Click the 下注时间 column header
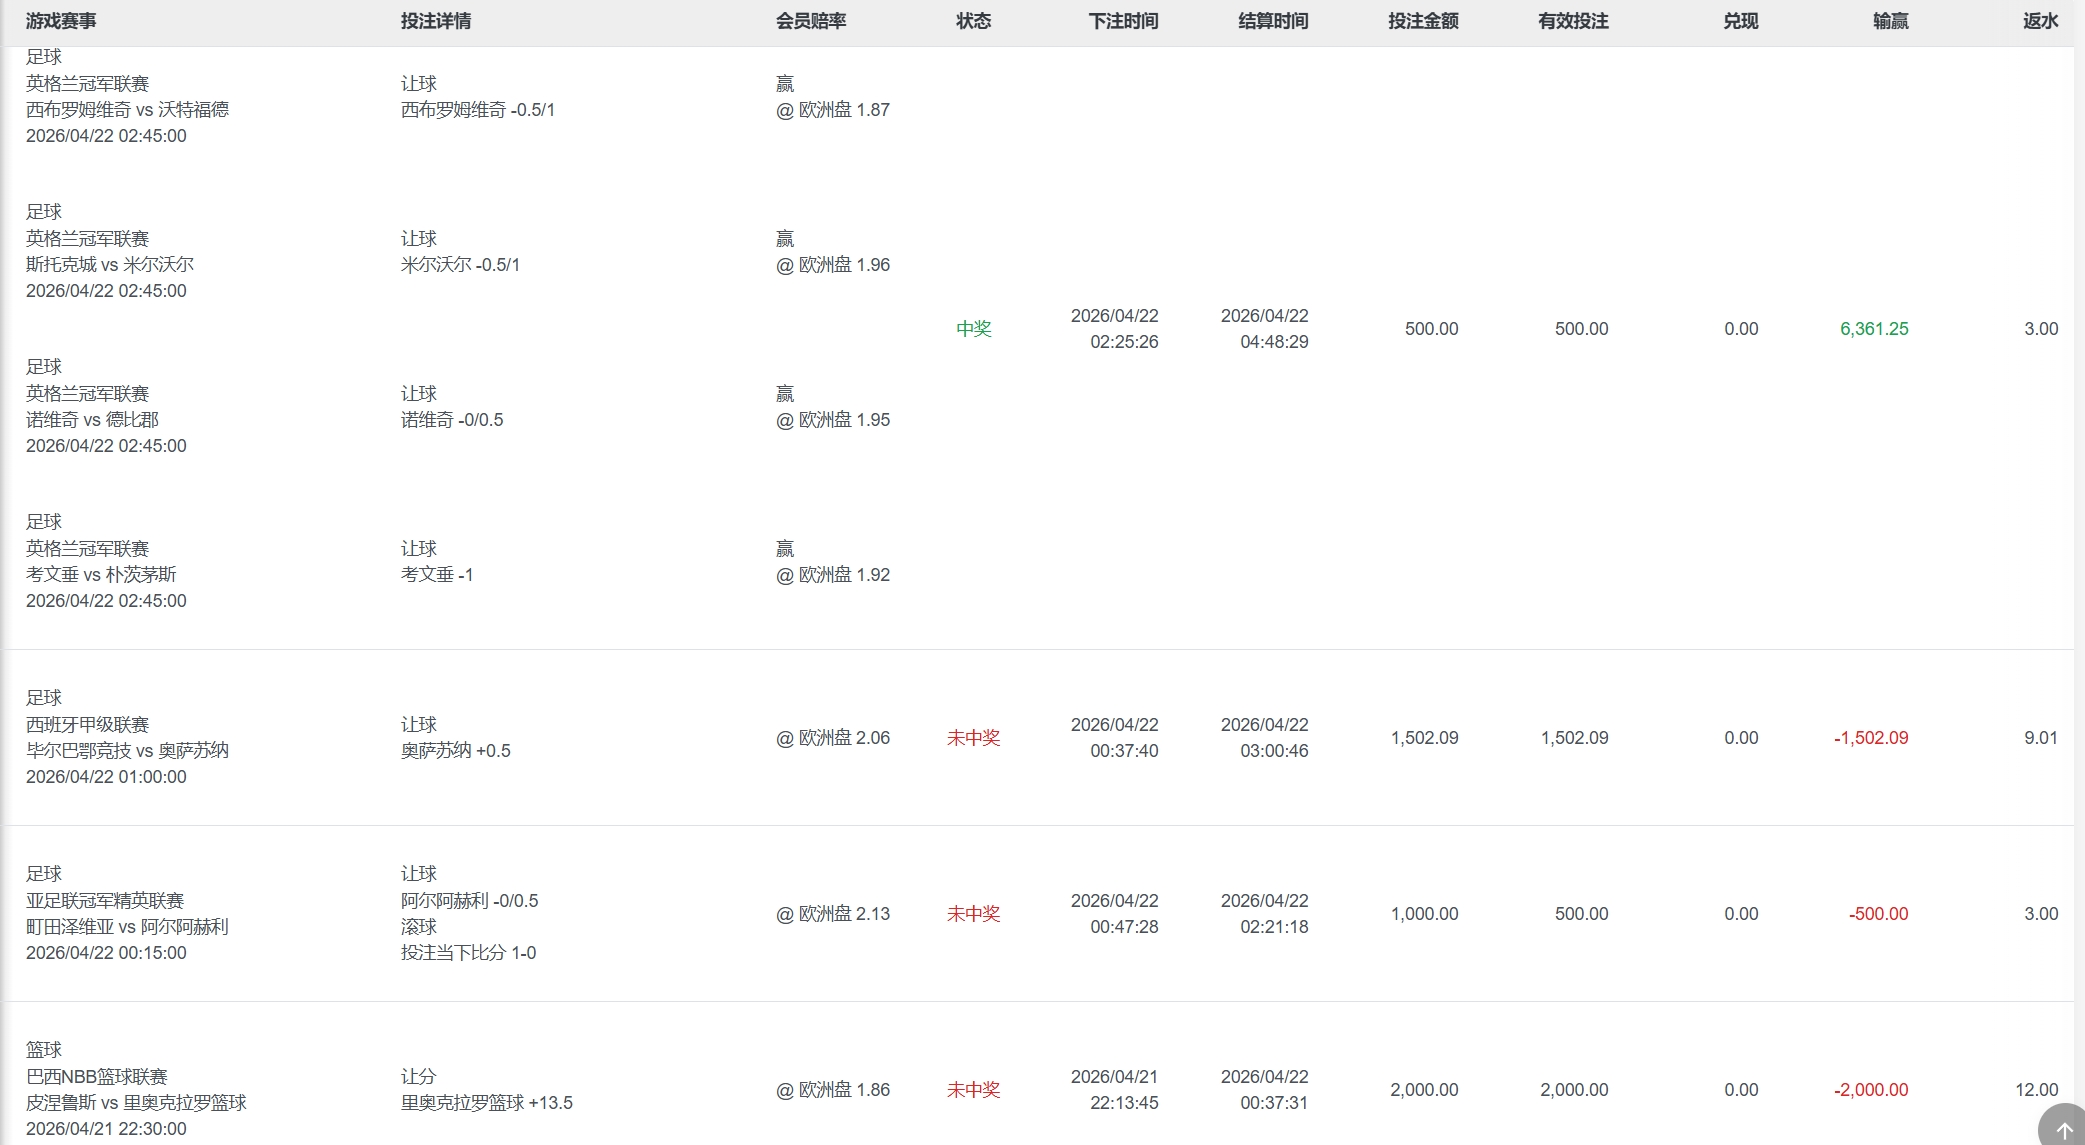The height and width of the screenshot is (1145, 2085). point(1123,21)
